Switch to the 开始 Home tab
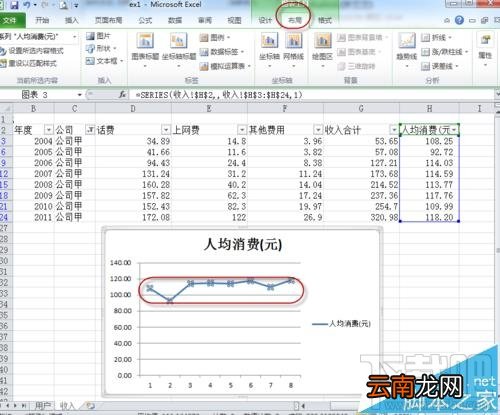 [42, 21]
